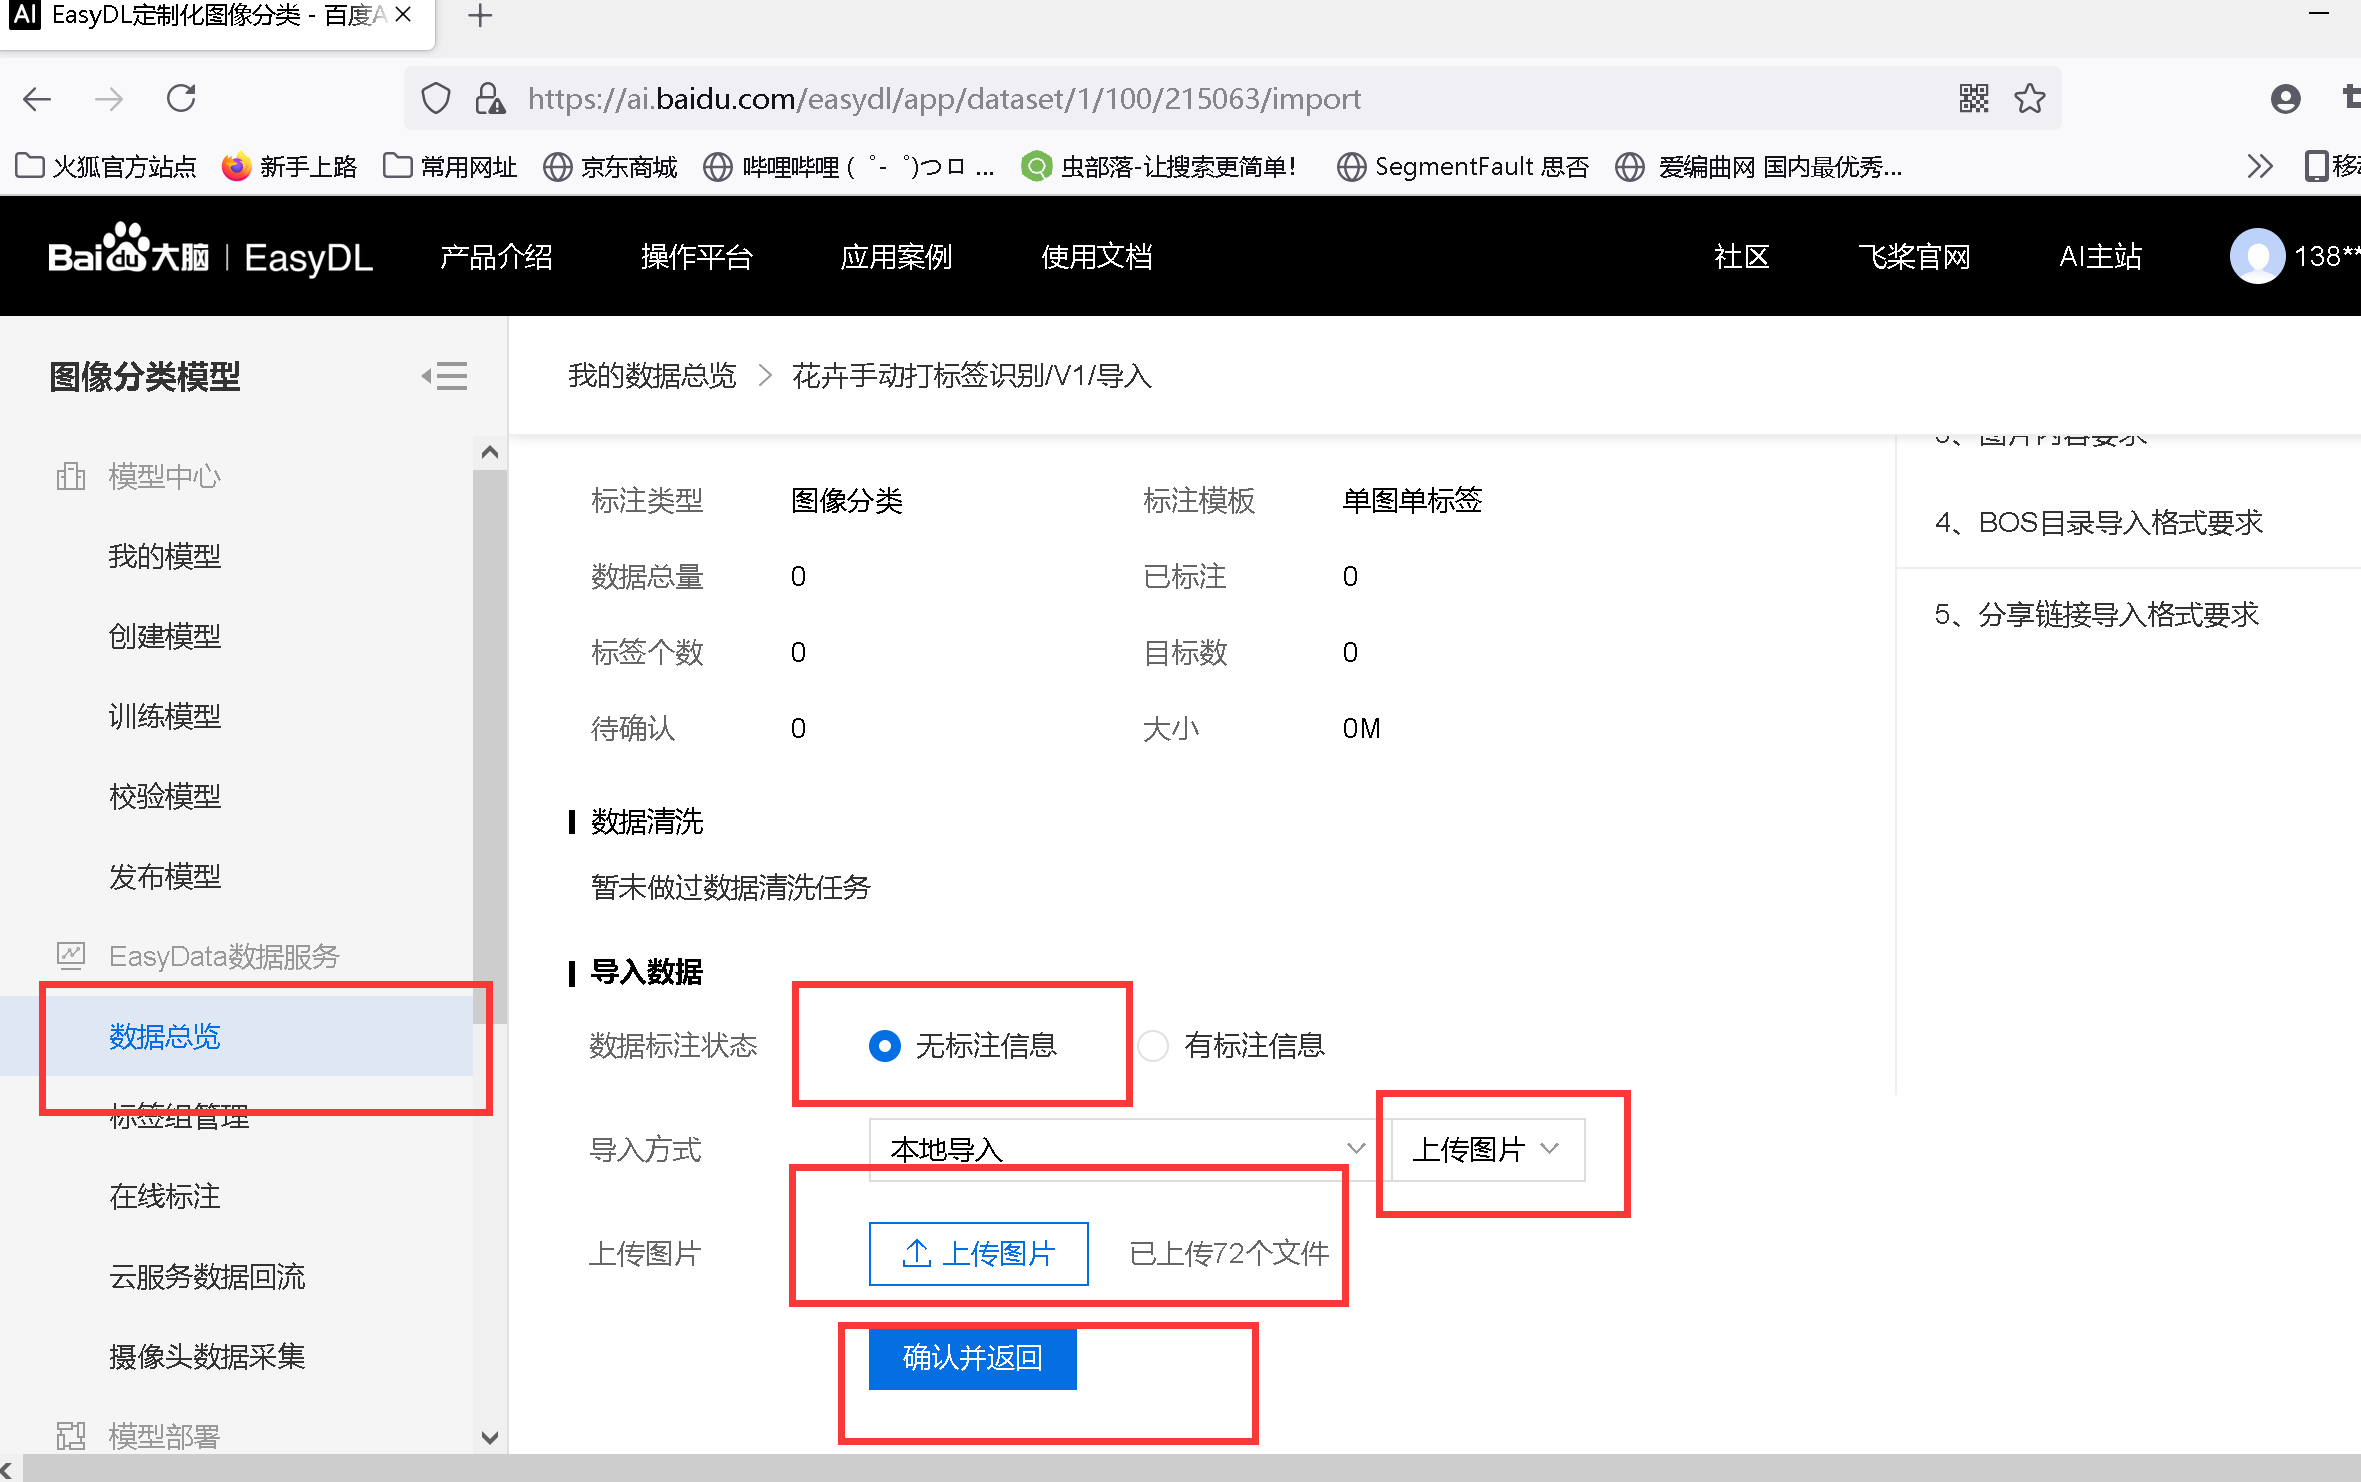Click the 模型部署 sidebar icon
This screenshot has height=1482, width=2361.
70,1436
